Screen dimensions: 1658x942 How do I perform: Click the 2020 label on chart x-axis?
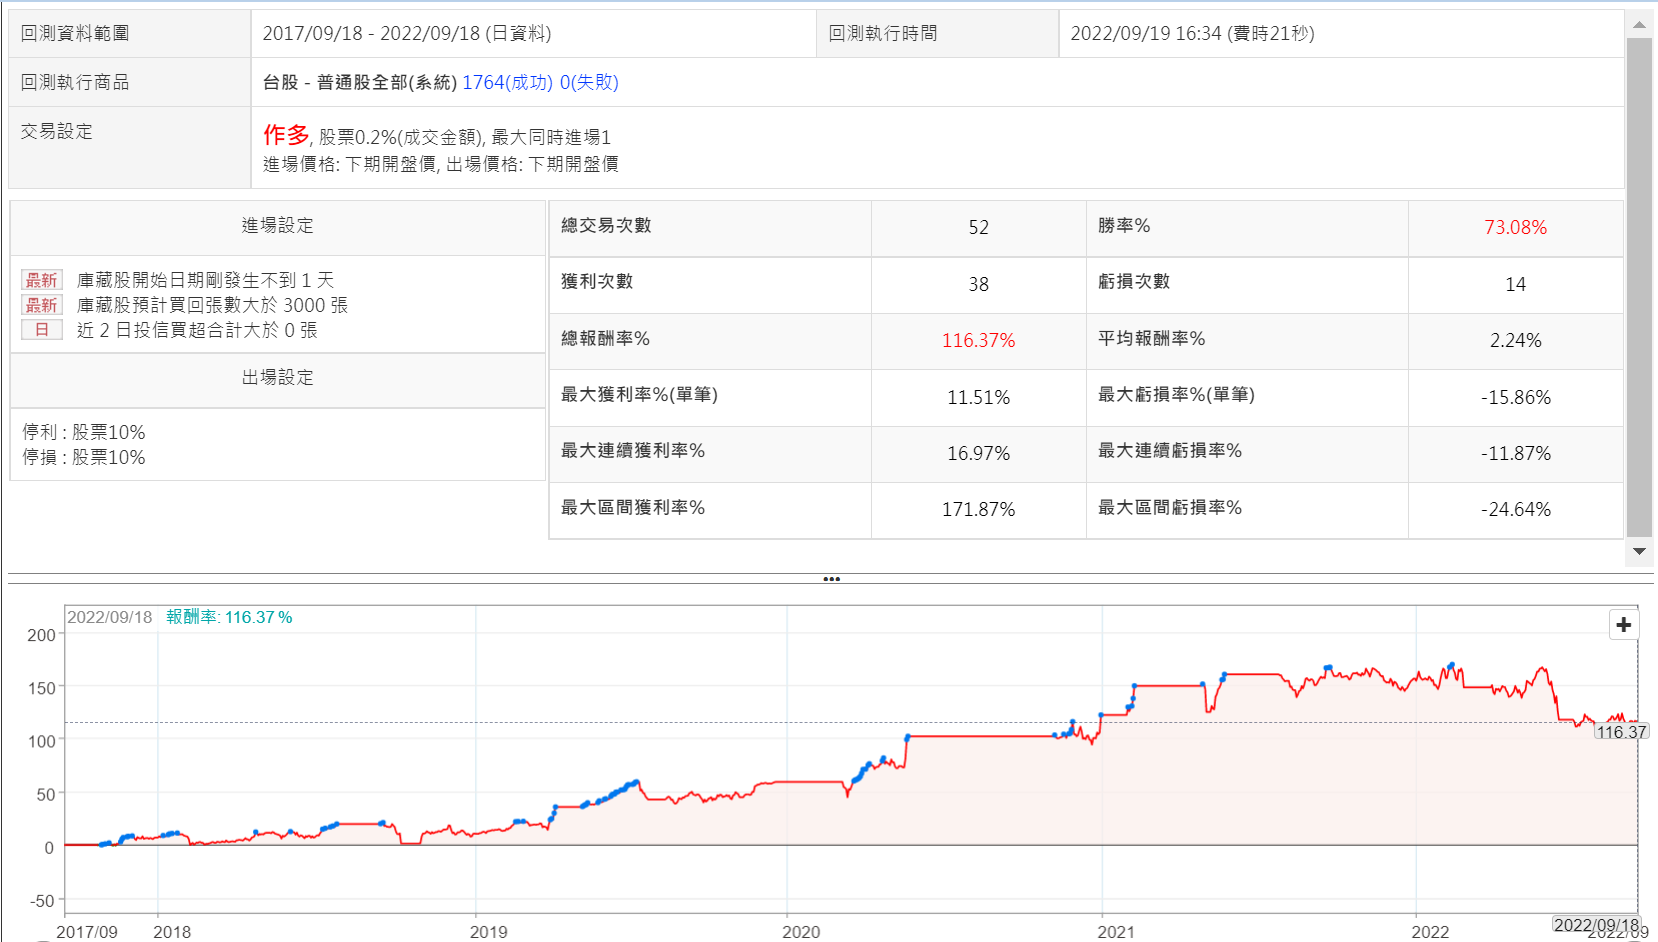(801, 932)
